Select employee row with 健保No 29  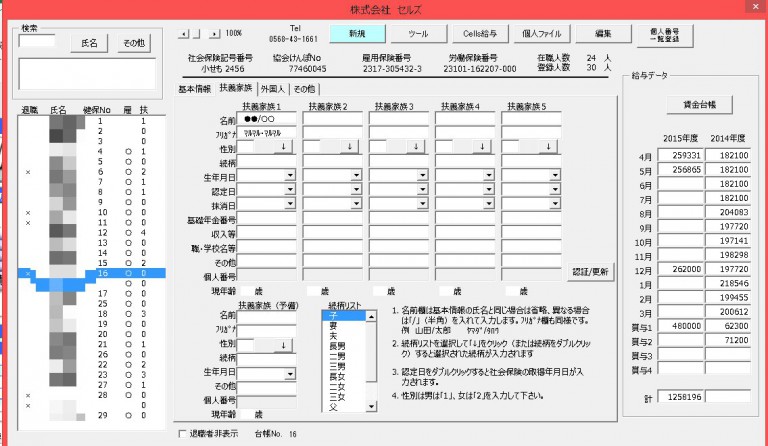pyautogui.click(x=92, y=415)
